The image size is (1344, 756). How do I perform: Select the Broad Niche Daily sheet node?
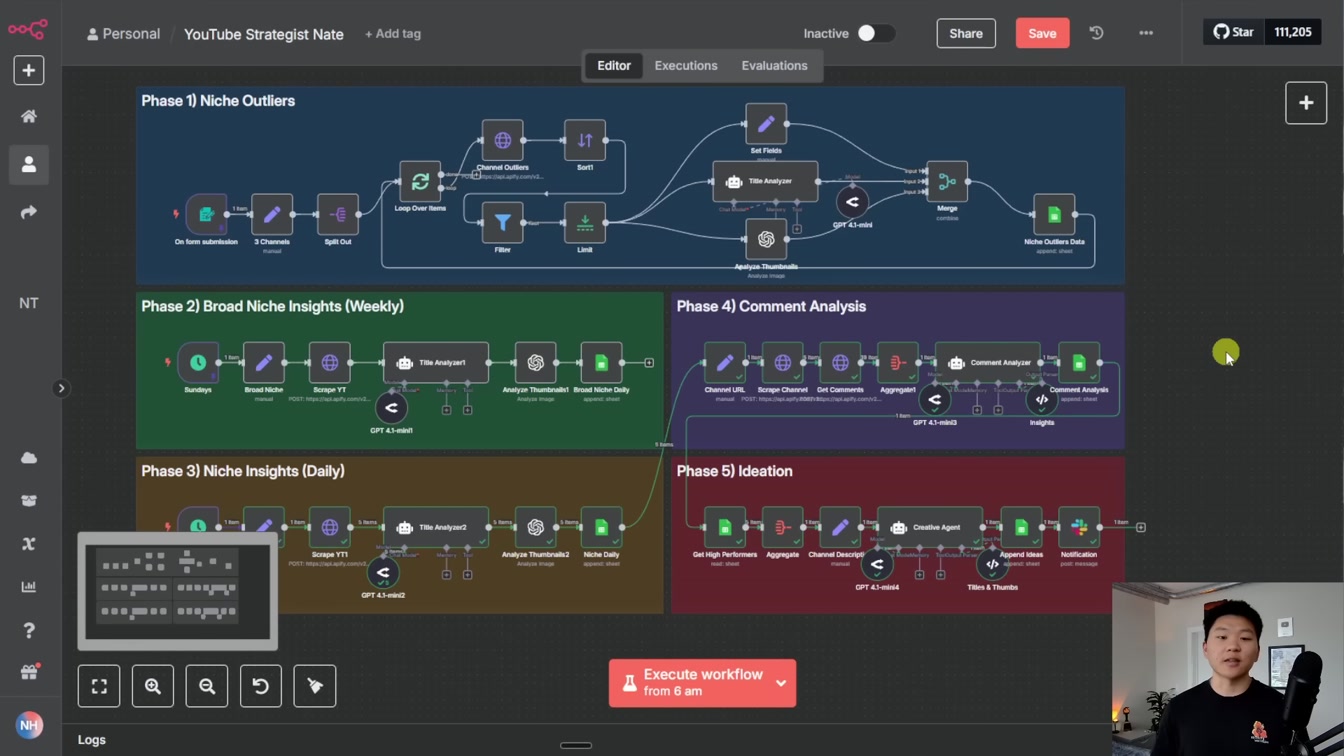click(601, 363)
